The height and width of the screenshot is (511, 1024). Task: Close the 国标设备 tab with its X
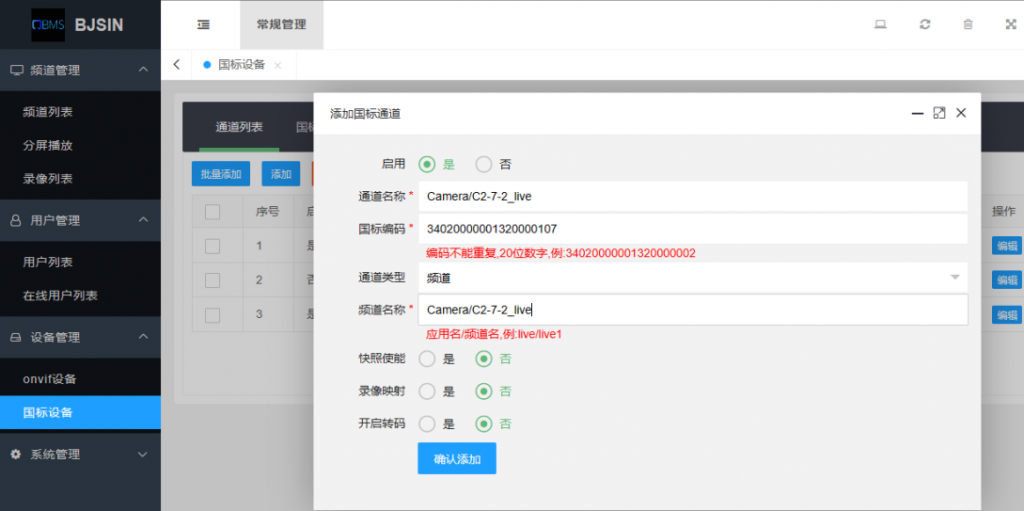pyautogui.click(x=278, y=65)
